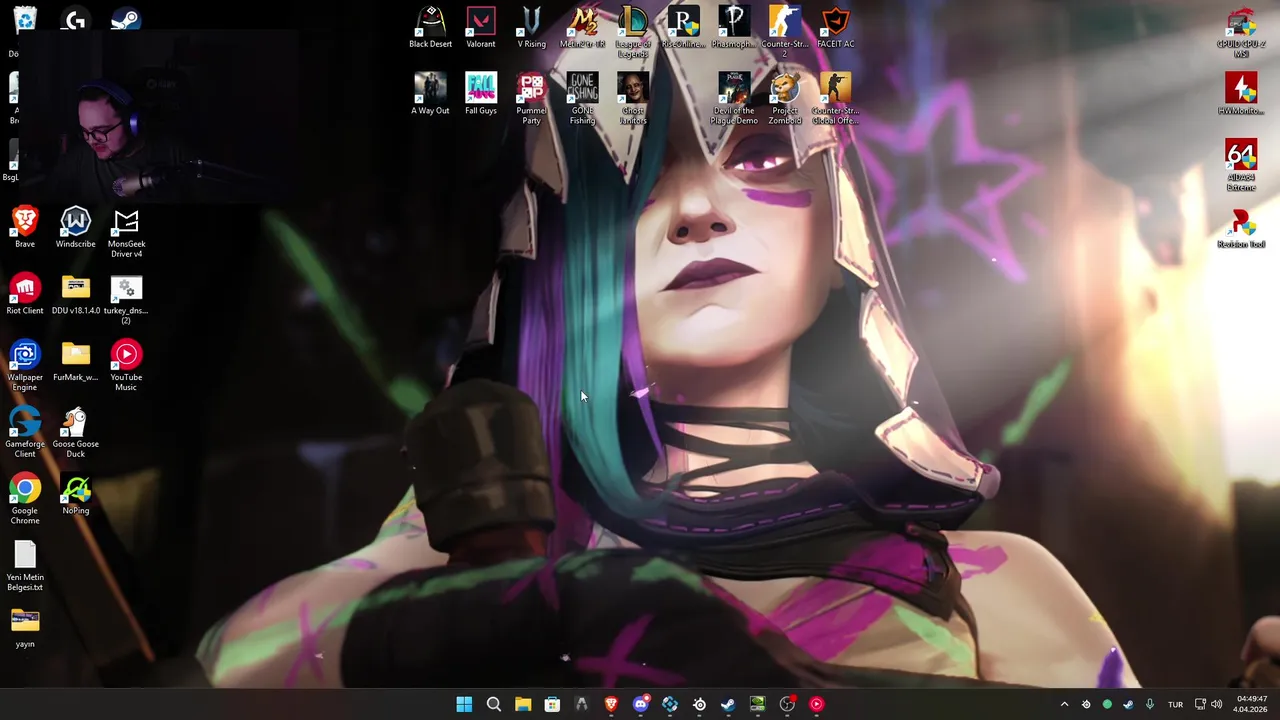Viewport: 1280px width, 720px height.
Task: Select the yayın folder icon
Action: (x=25, y=628)
